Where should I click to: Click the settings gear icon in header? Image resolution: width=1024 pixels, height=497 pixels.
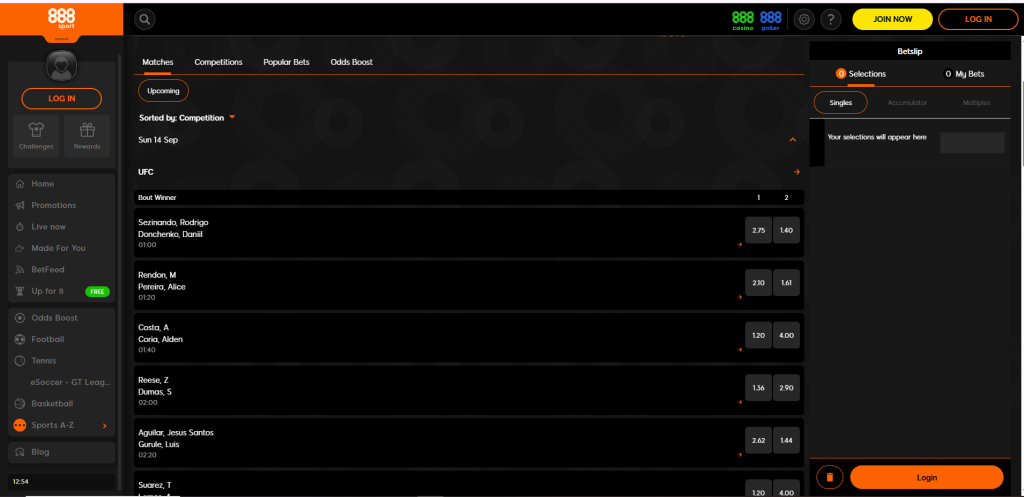coord(804,19)
